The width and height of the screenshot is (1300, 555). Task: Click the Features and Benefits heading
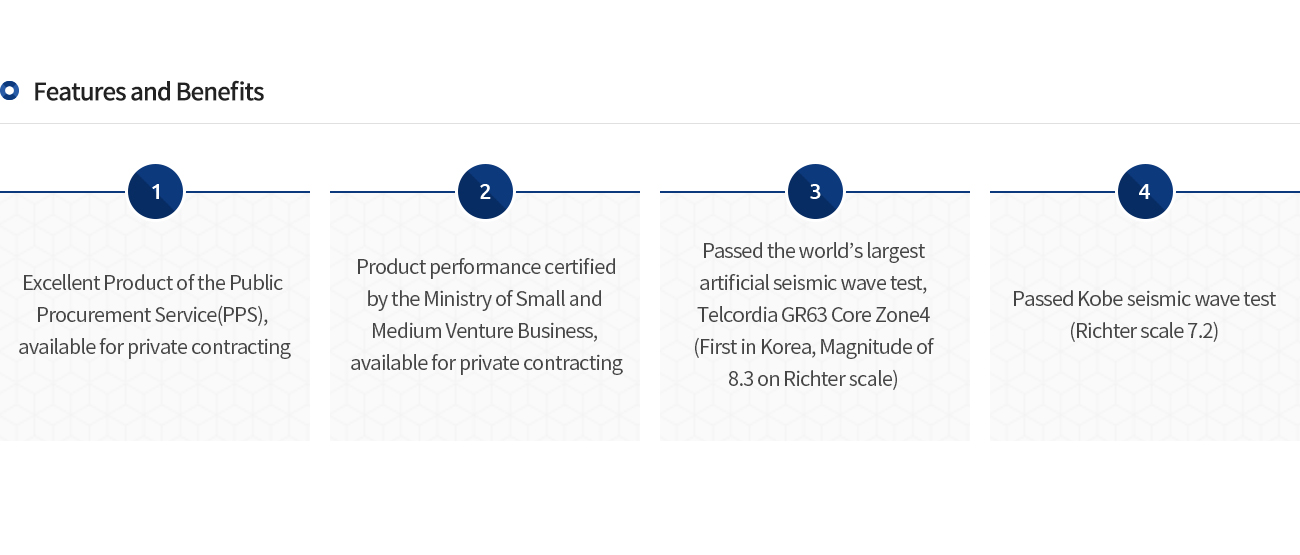[x=148, y=92]
